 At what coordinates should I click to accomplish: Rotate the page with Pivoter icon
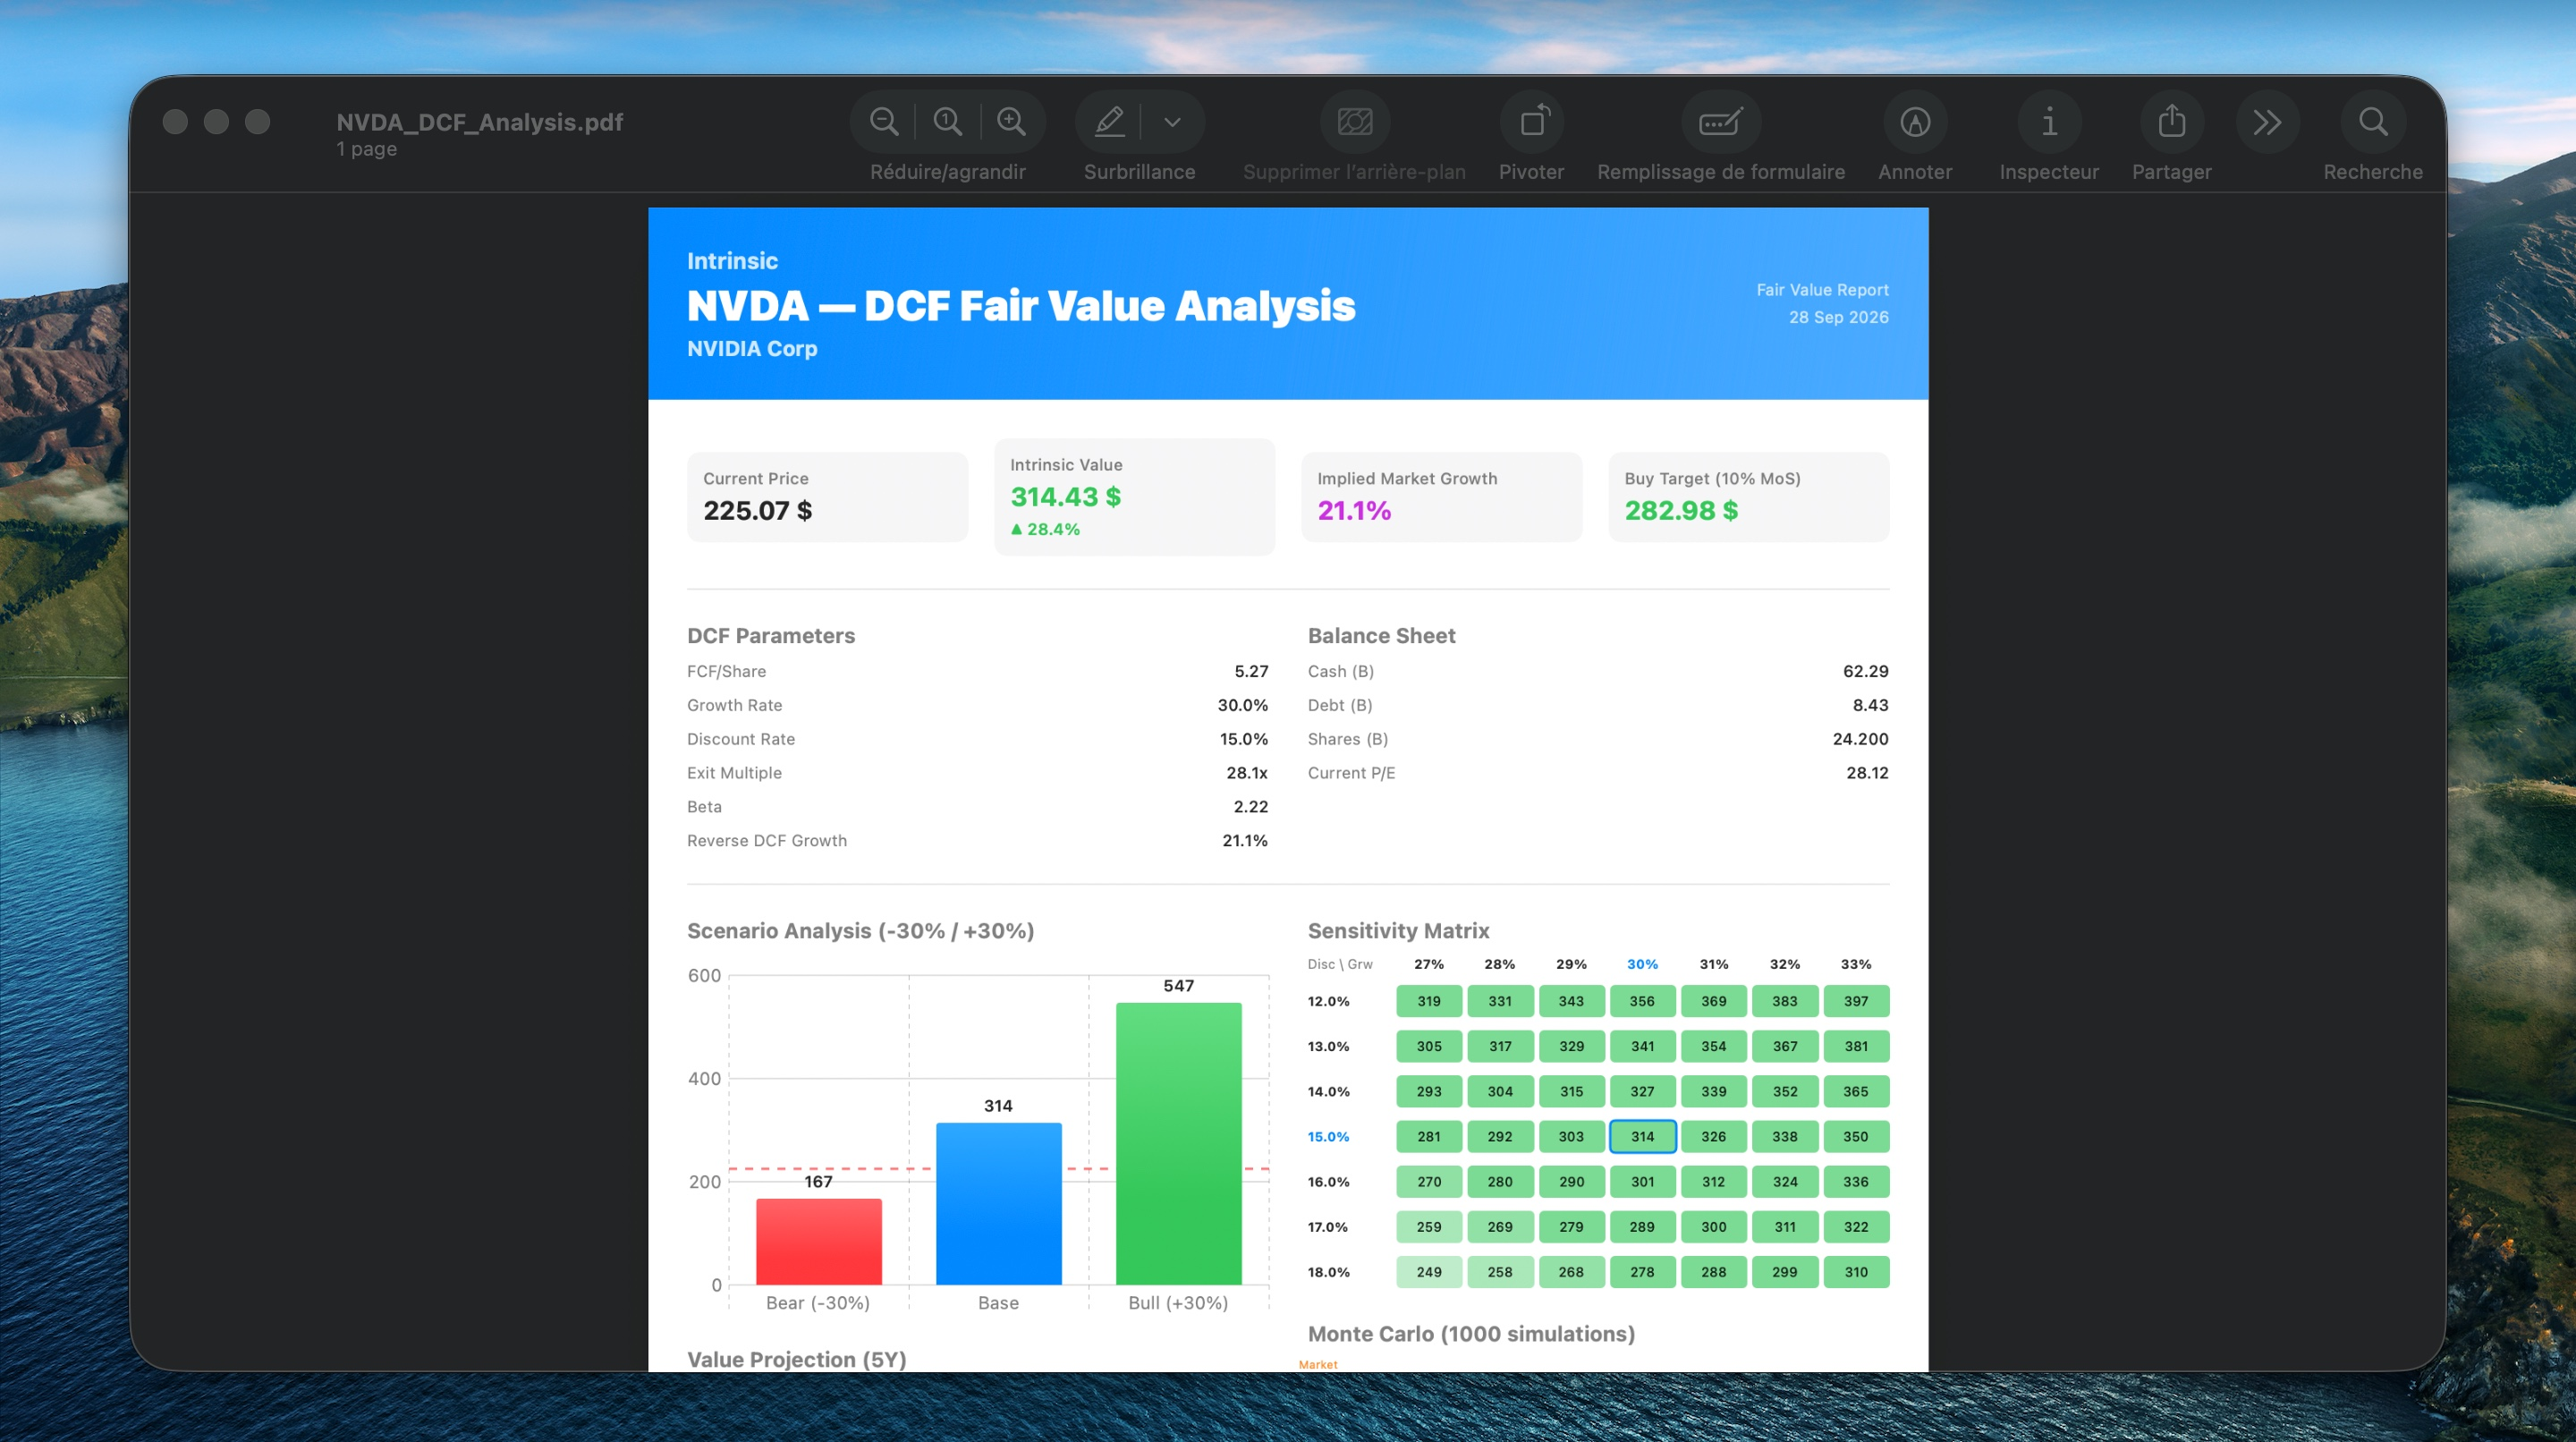pyautogui.click(x=1533, y=122)
